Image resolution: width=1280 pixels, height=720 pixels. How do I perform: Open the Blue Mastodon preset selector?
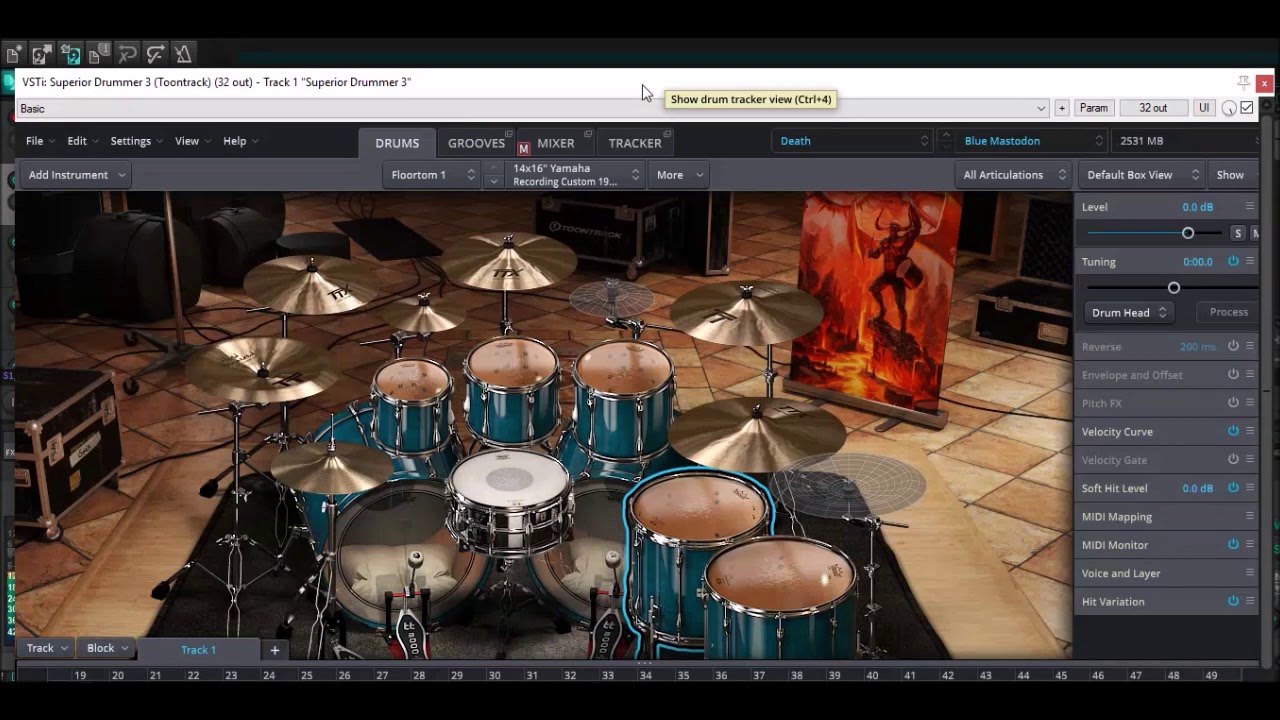tap(1031, 141)
